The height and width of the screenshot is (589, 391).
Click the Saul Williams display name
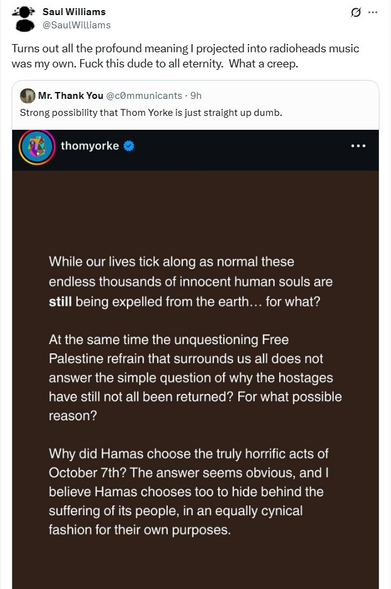(x=74, y=12)
